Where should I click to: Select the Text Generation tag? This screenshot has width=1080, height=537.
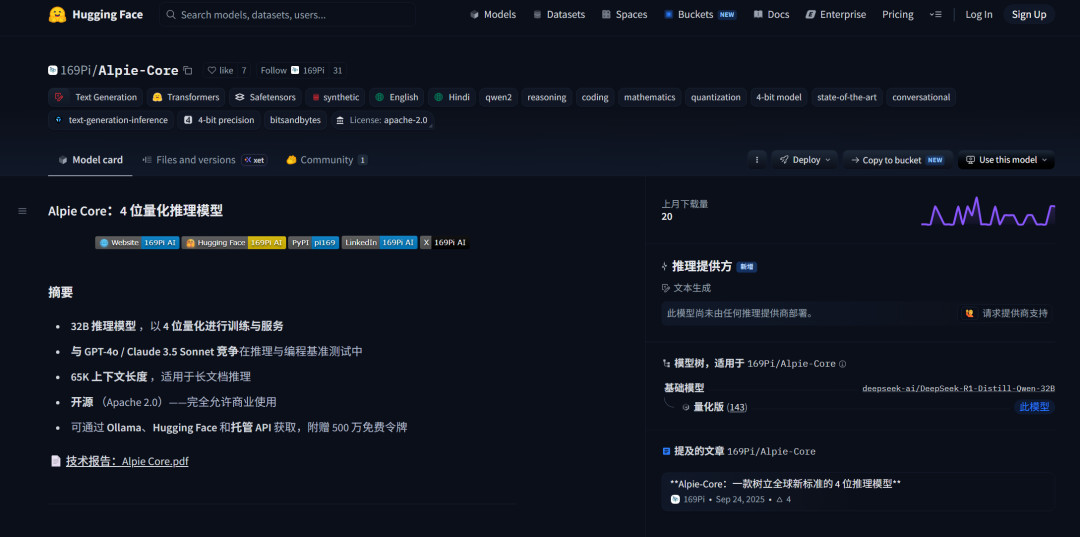(x=96, y=97)
